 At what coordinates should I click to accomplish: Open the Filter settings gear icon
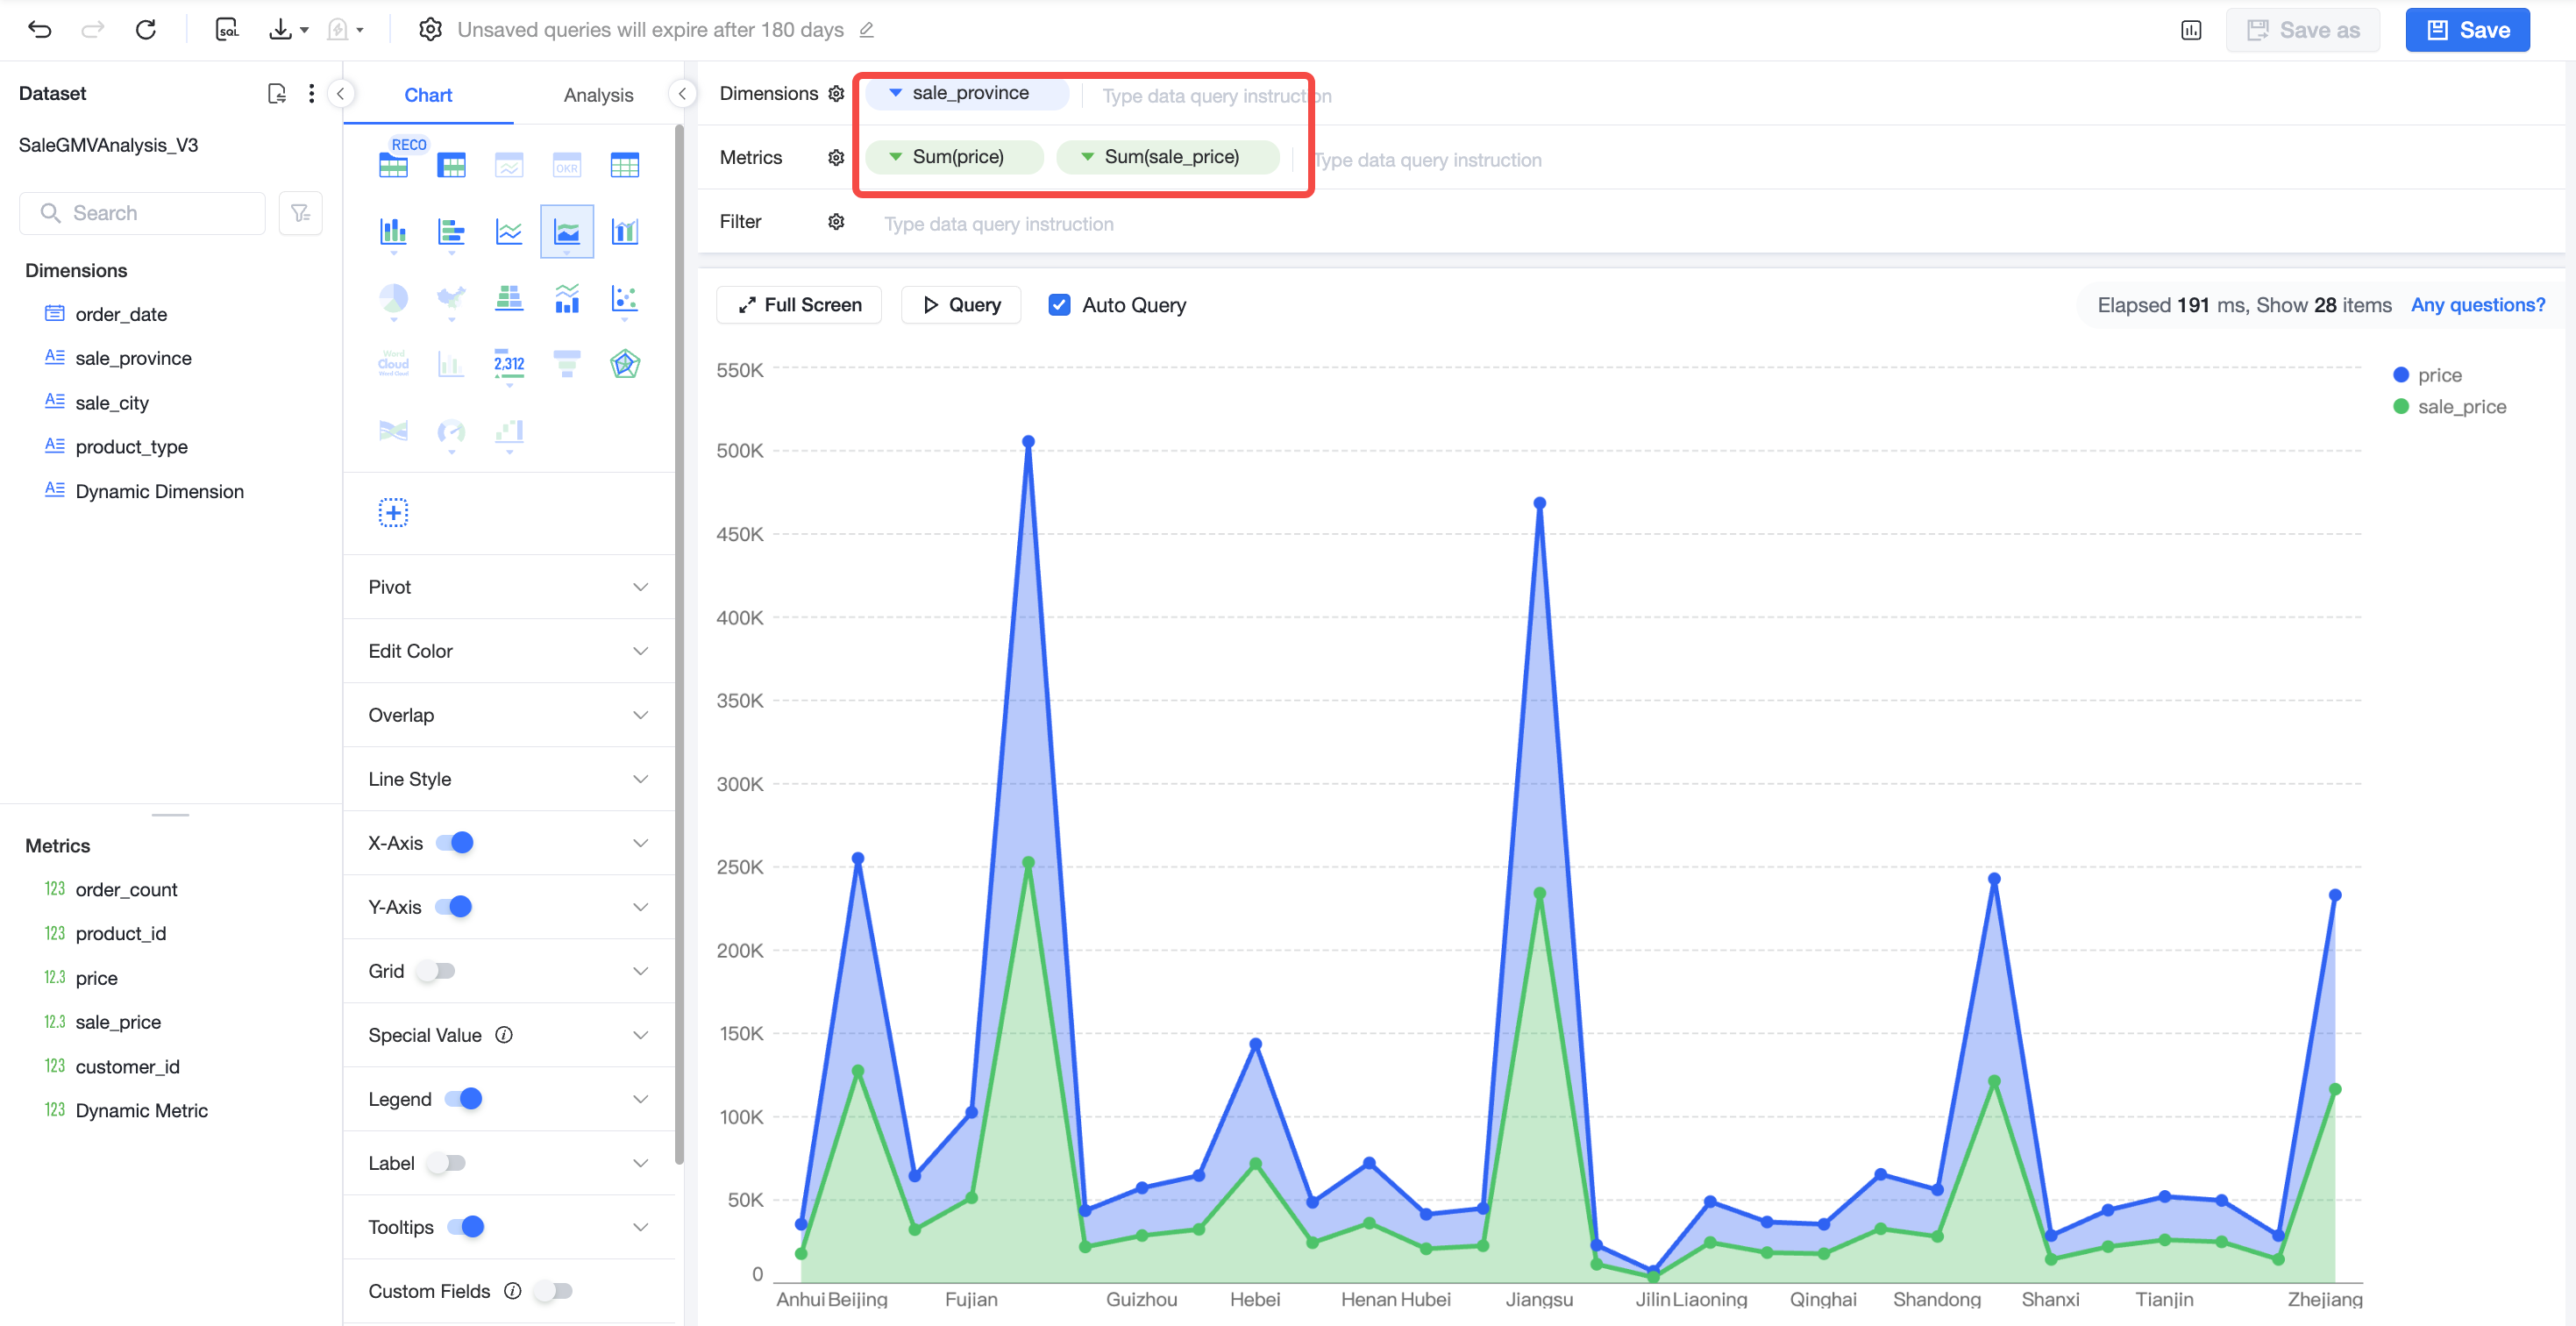pos(836,222)
